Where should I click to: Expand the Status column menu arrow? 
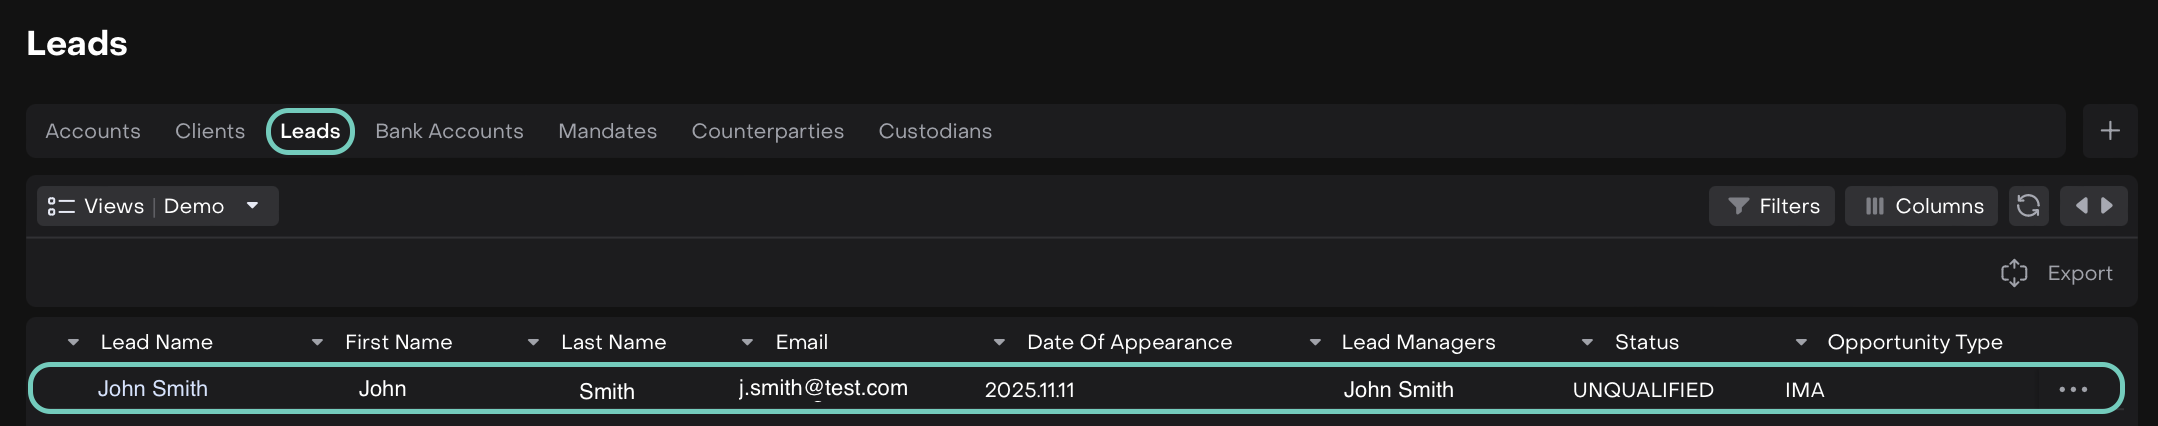pos(1587,342)
